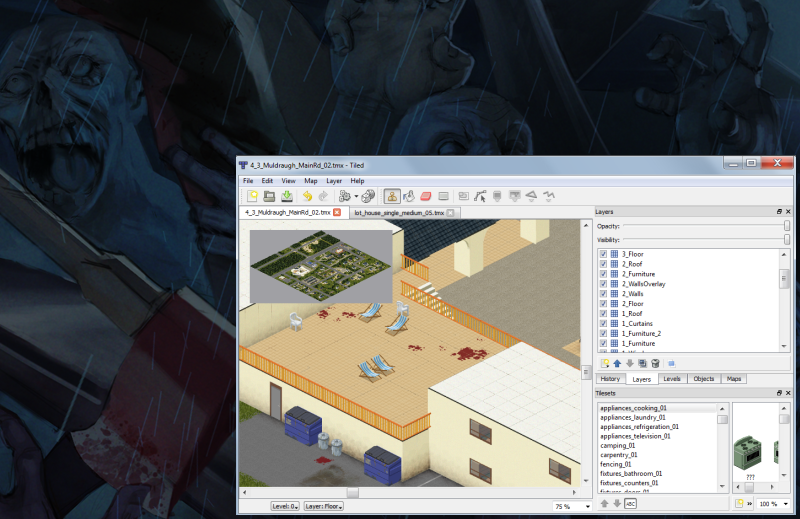800x519 pixels.
Task: Click the Opacity slider handle
Action: [x=787, y=226]
